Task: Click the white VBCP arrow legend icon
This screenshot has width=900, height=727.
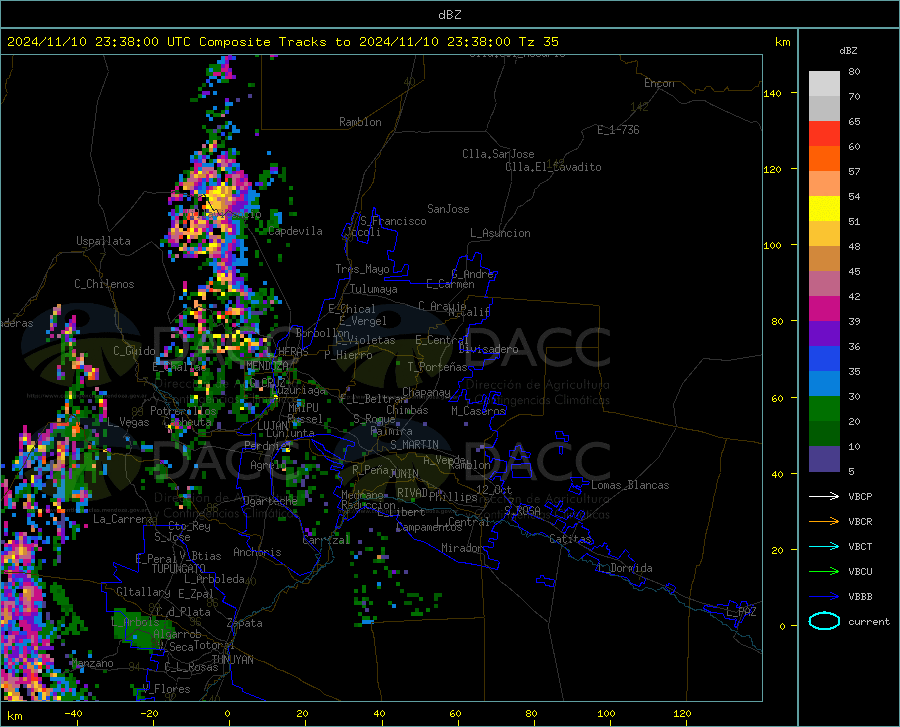Action: pos(824,496)
